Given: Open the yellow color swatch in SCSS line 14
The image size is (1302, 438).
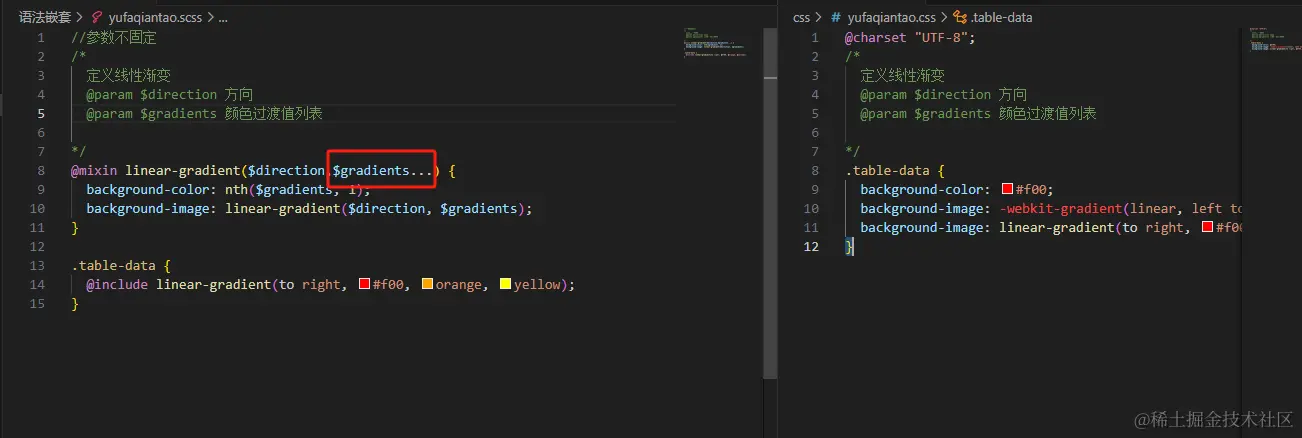Looking at the screenshot, I should (x=505, y=284).
